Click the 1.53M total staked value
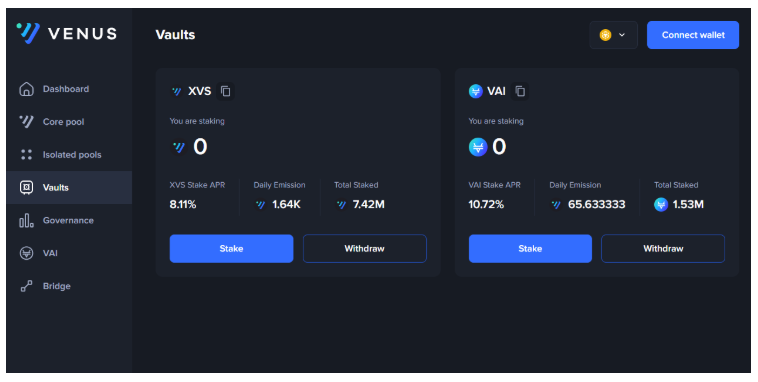758x382 pixels. (x=688, y=205)
